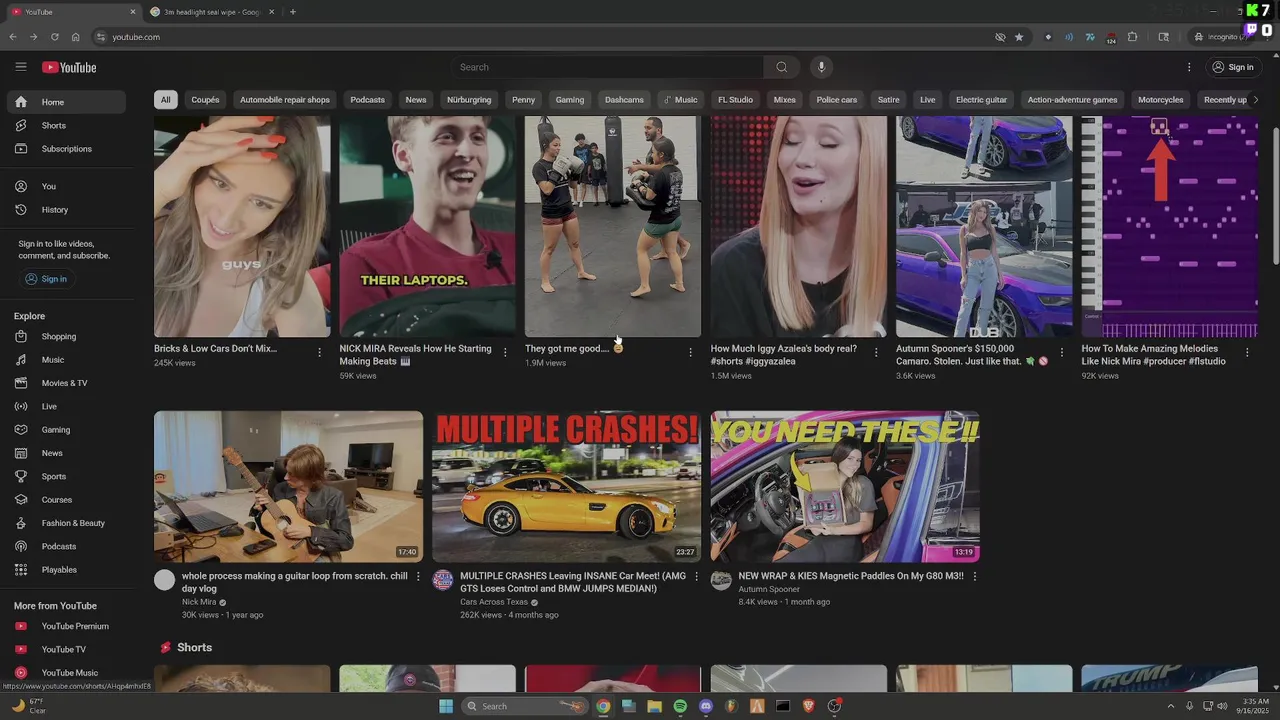Image resolution: width=1280 pixels, height=720 pixels.
Task: Open options menu for Amazing Melodies short
Action: tap(1247, 352)
